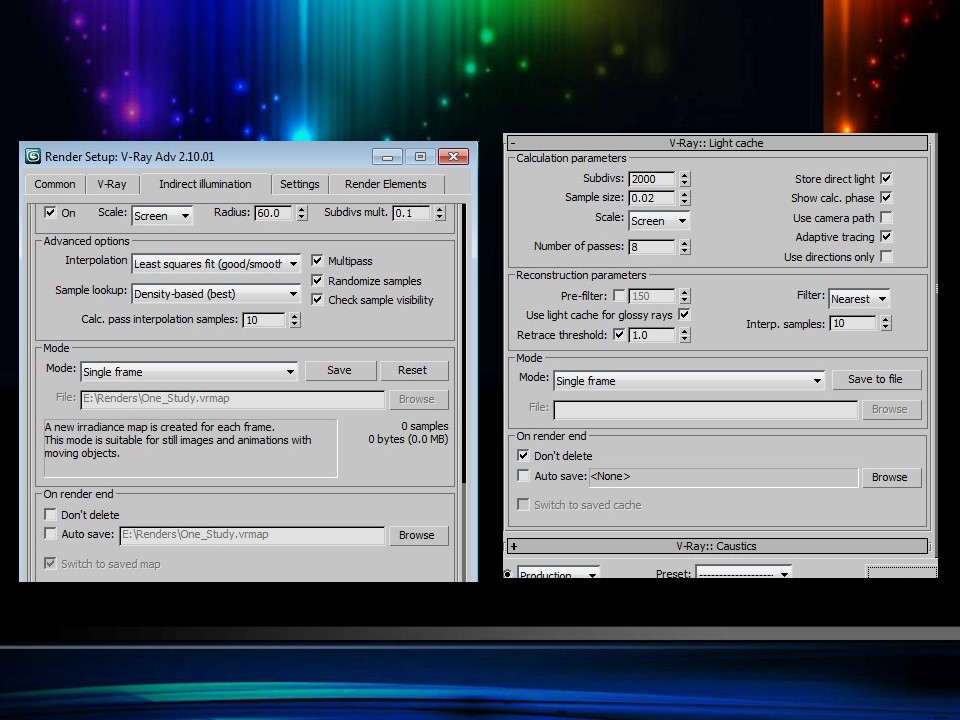Screen dimensions: 960x720
Task: Click the light cache Subdivs spinner
Action: click(x=685, y=179)
